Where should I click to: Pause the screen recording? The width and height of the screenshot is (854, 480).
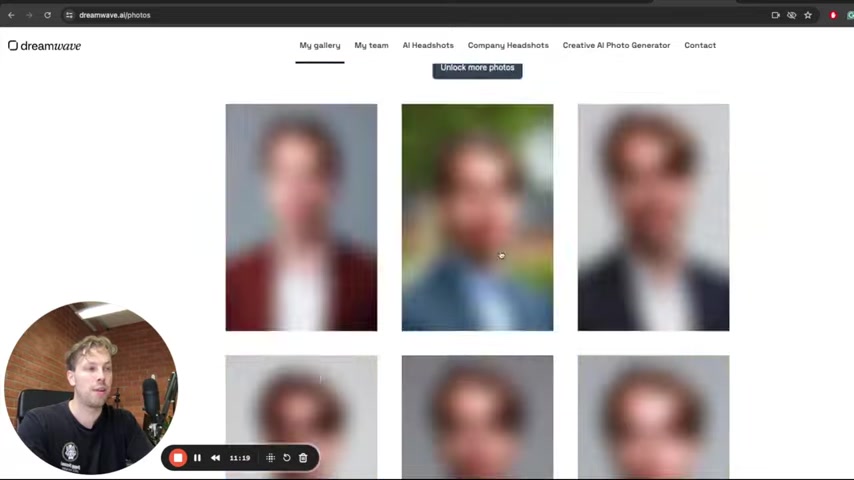[197, 458]
